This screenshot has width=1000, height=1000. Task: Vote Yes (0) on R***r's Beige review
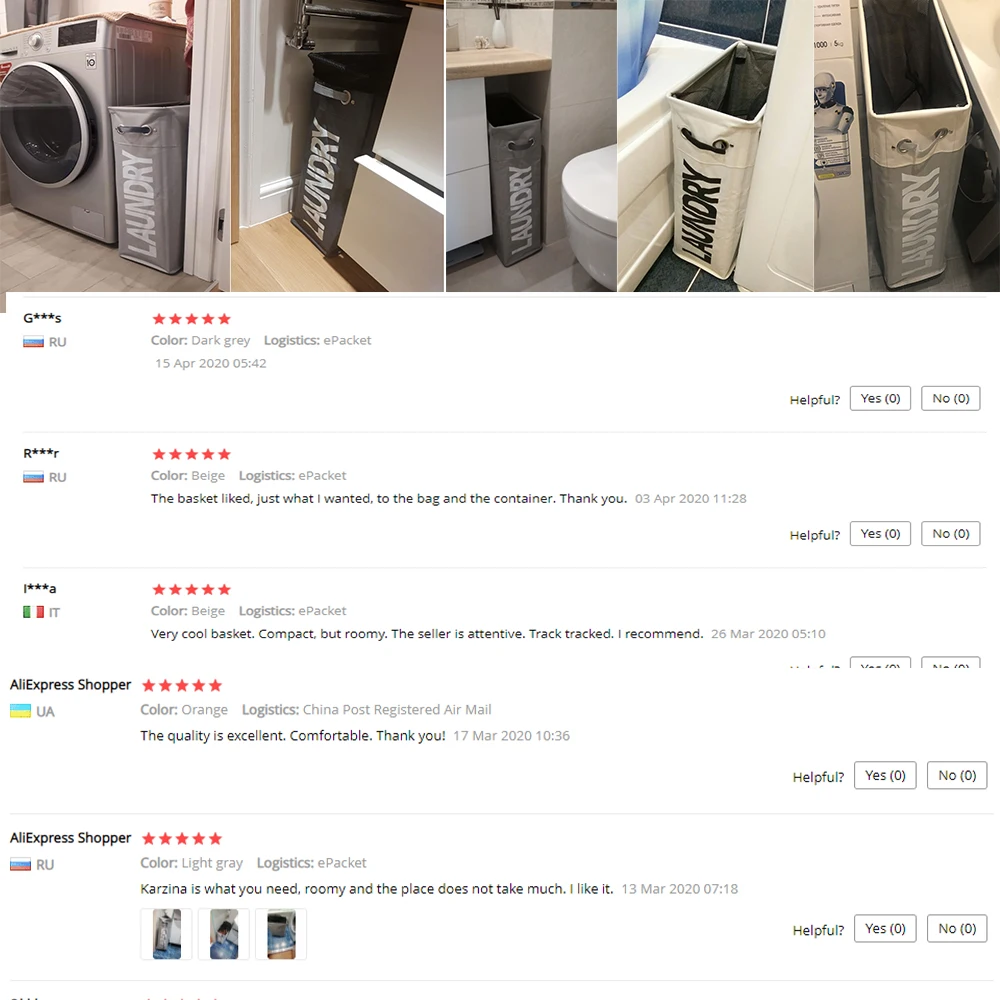coord(880,534)
